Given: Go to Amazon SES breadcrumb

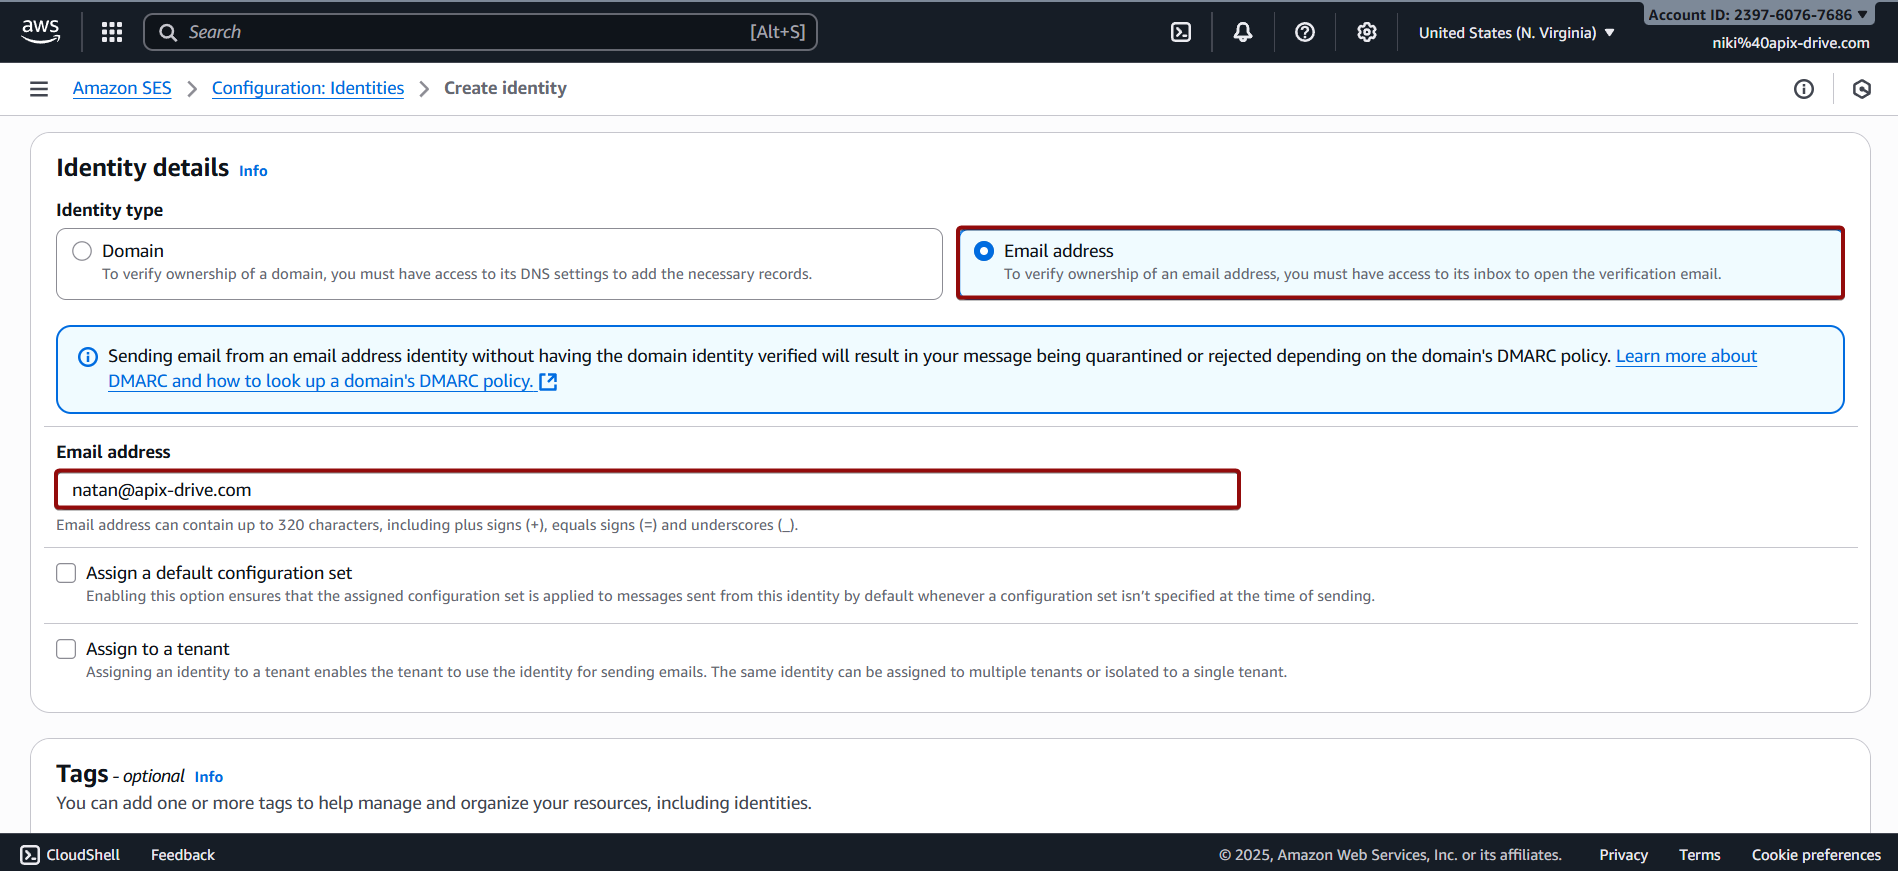Looking at the screenshot, I should (x=122, y=88).
